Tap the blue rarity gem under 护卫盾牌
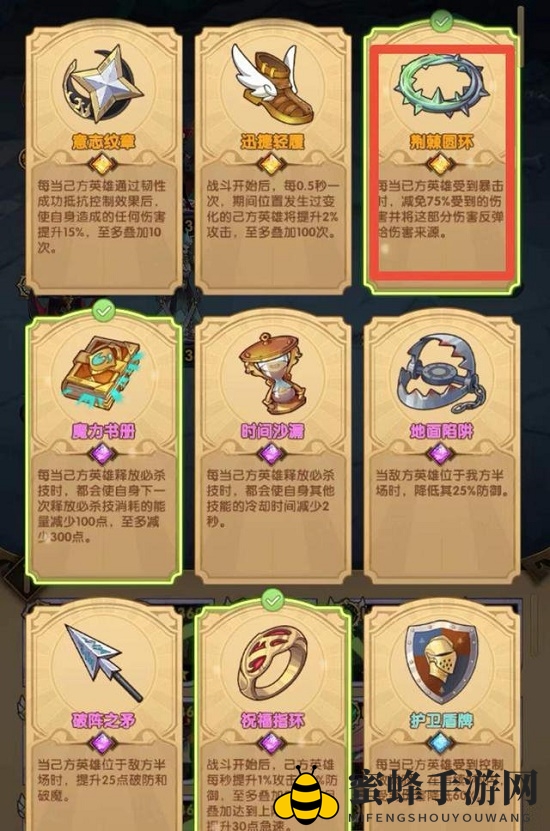Viewport: 550px width, 831px height. click(x=441, y=742)
